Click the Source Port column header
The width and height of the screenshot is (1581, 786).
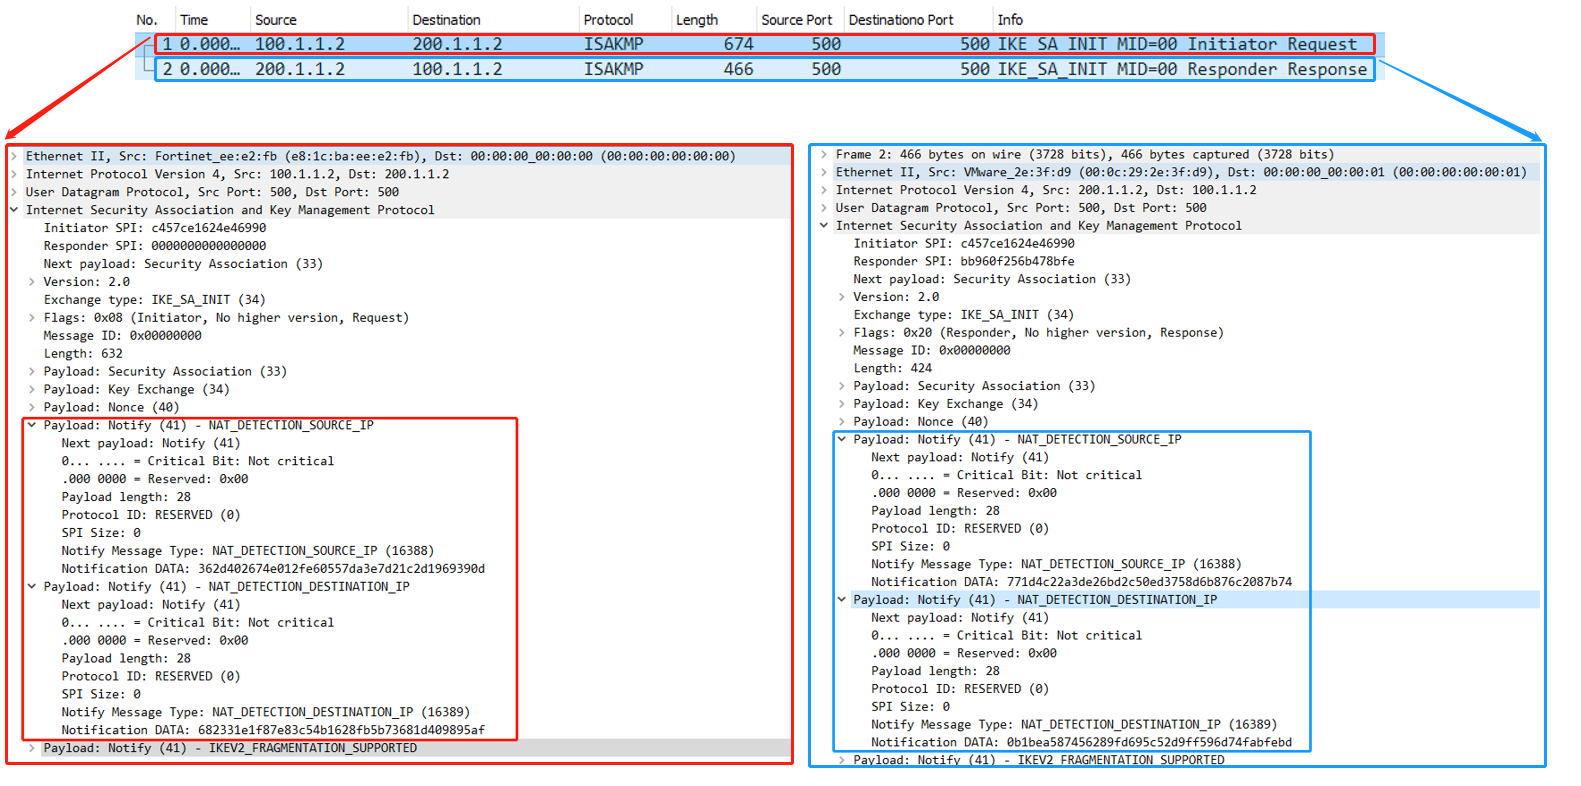click(796, 20)
